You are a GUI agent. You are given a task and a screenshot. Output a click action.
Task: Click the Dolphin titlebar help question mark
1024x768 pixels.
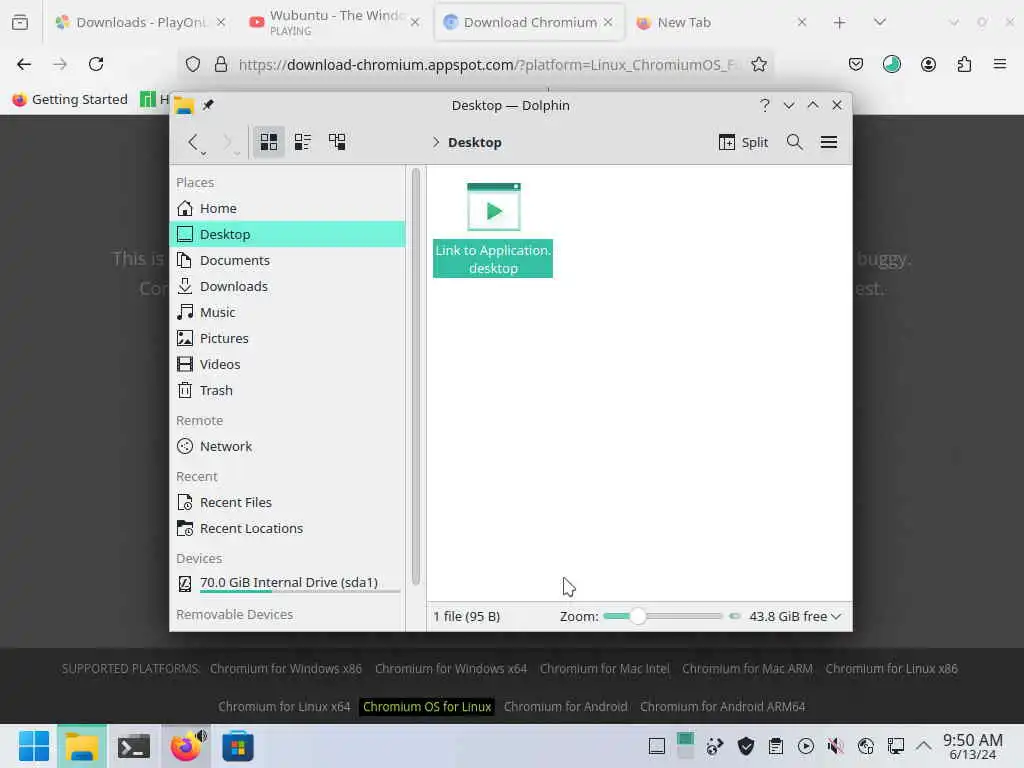pyautogui.click(x=764, y=105)
